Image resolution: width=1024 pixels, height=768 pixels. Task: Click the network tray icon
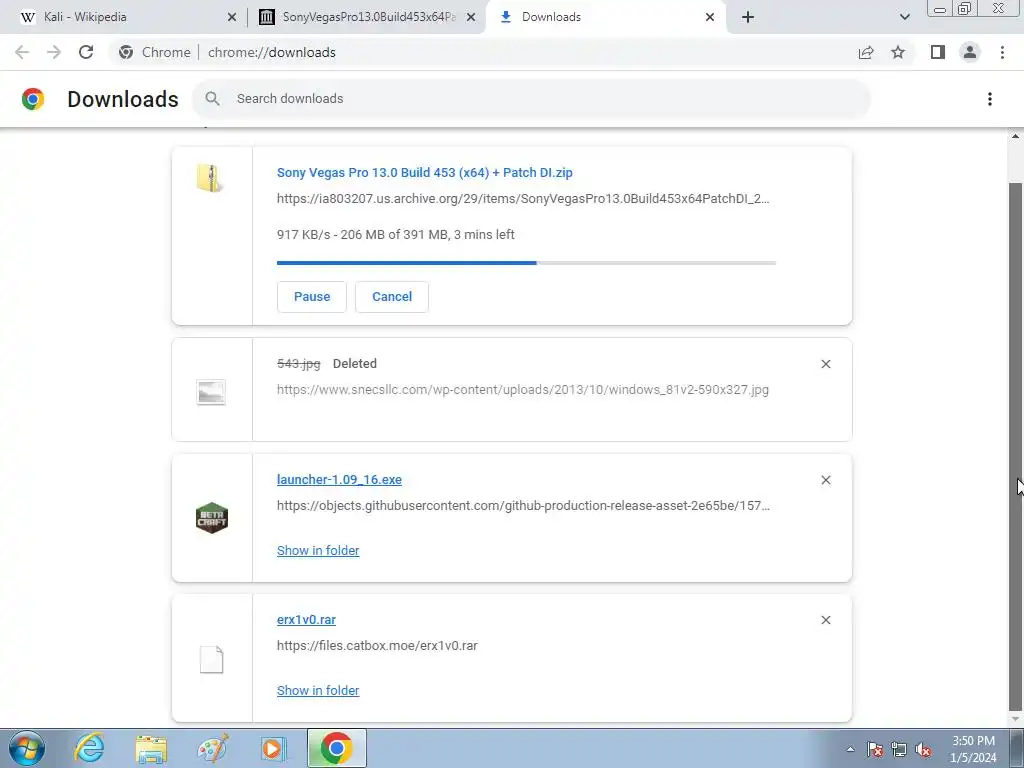(x=899, y=749)
